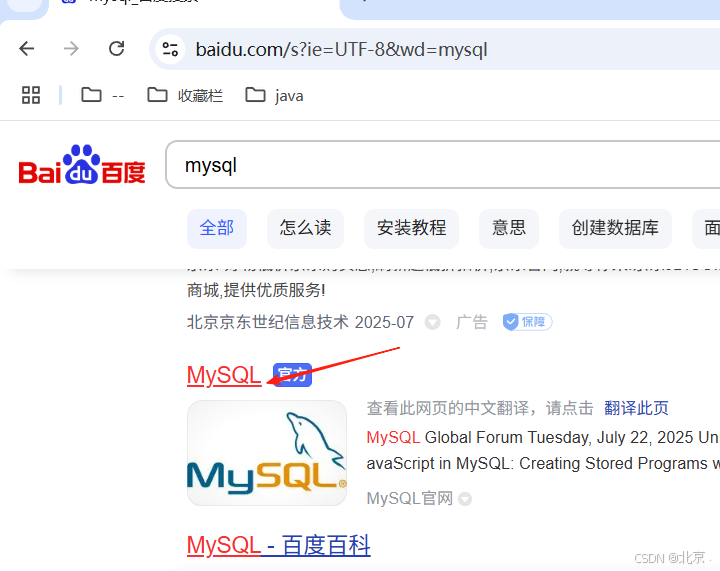Expand dropdown arrow beside MySQL官网
This screenshot has height=571, width=720.
click(x=465, y=499)
